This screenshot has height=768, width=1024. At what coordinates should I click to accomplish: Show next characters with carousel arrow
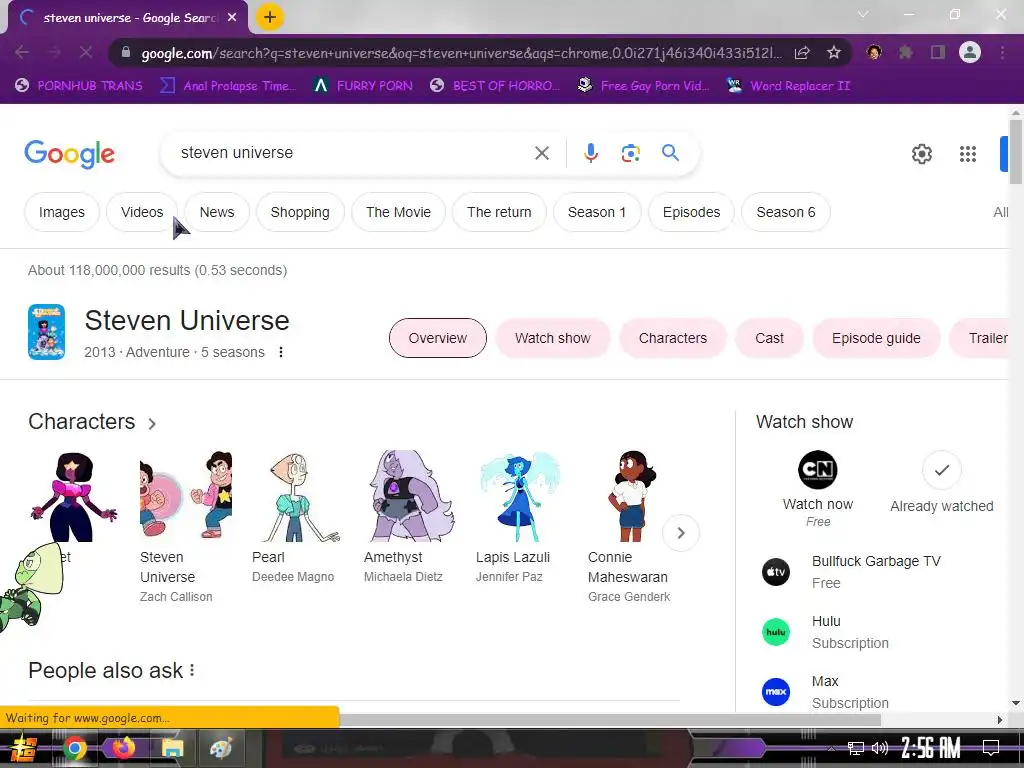(680, 533)
